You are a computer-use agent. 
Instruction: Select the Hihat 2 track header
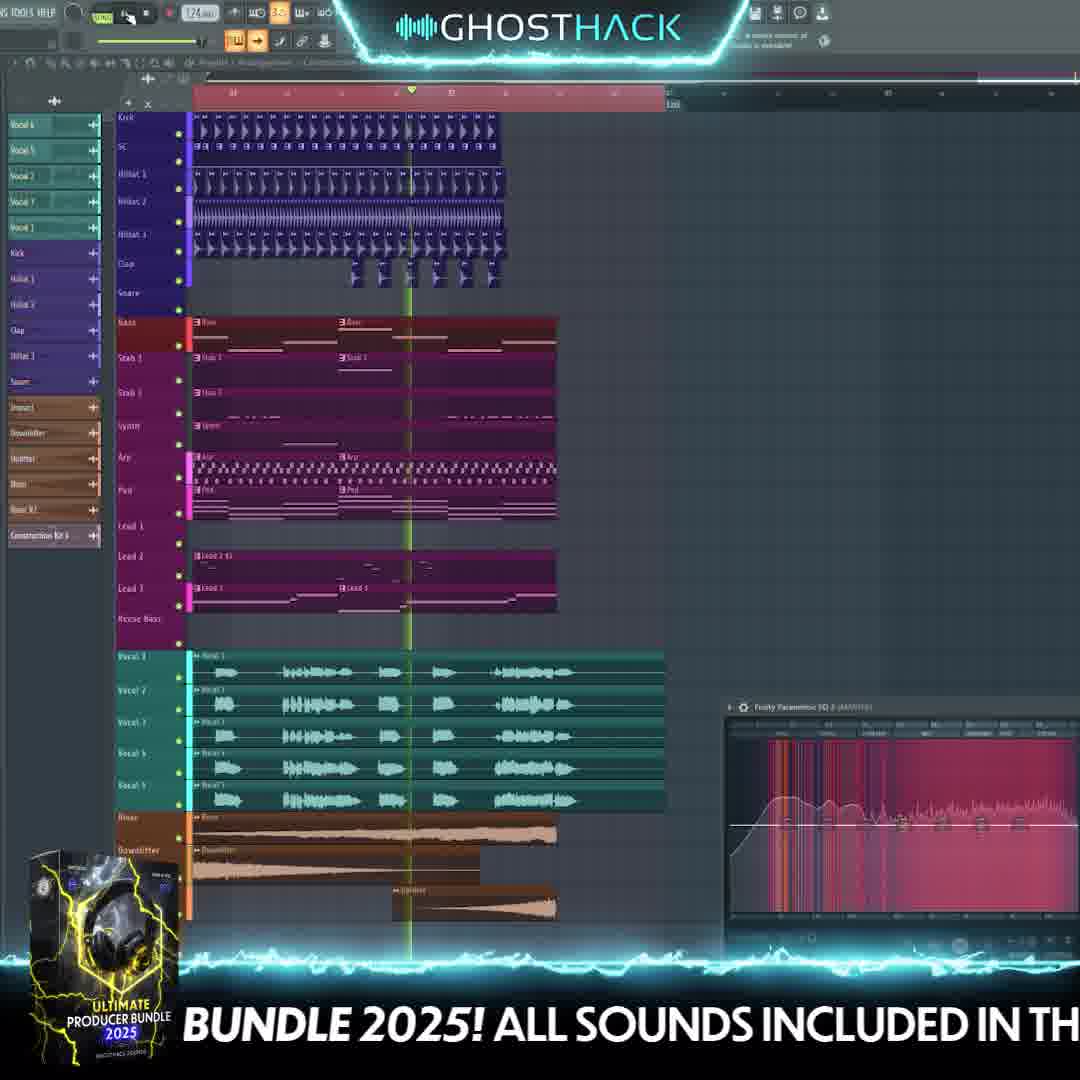(x=150, y=210)
